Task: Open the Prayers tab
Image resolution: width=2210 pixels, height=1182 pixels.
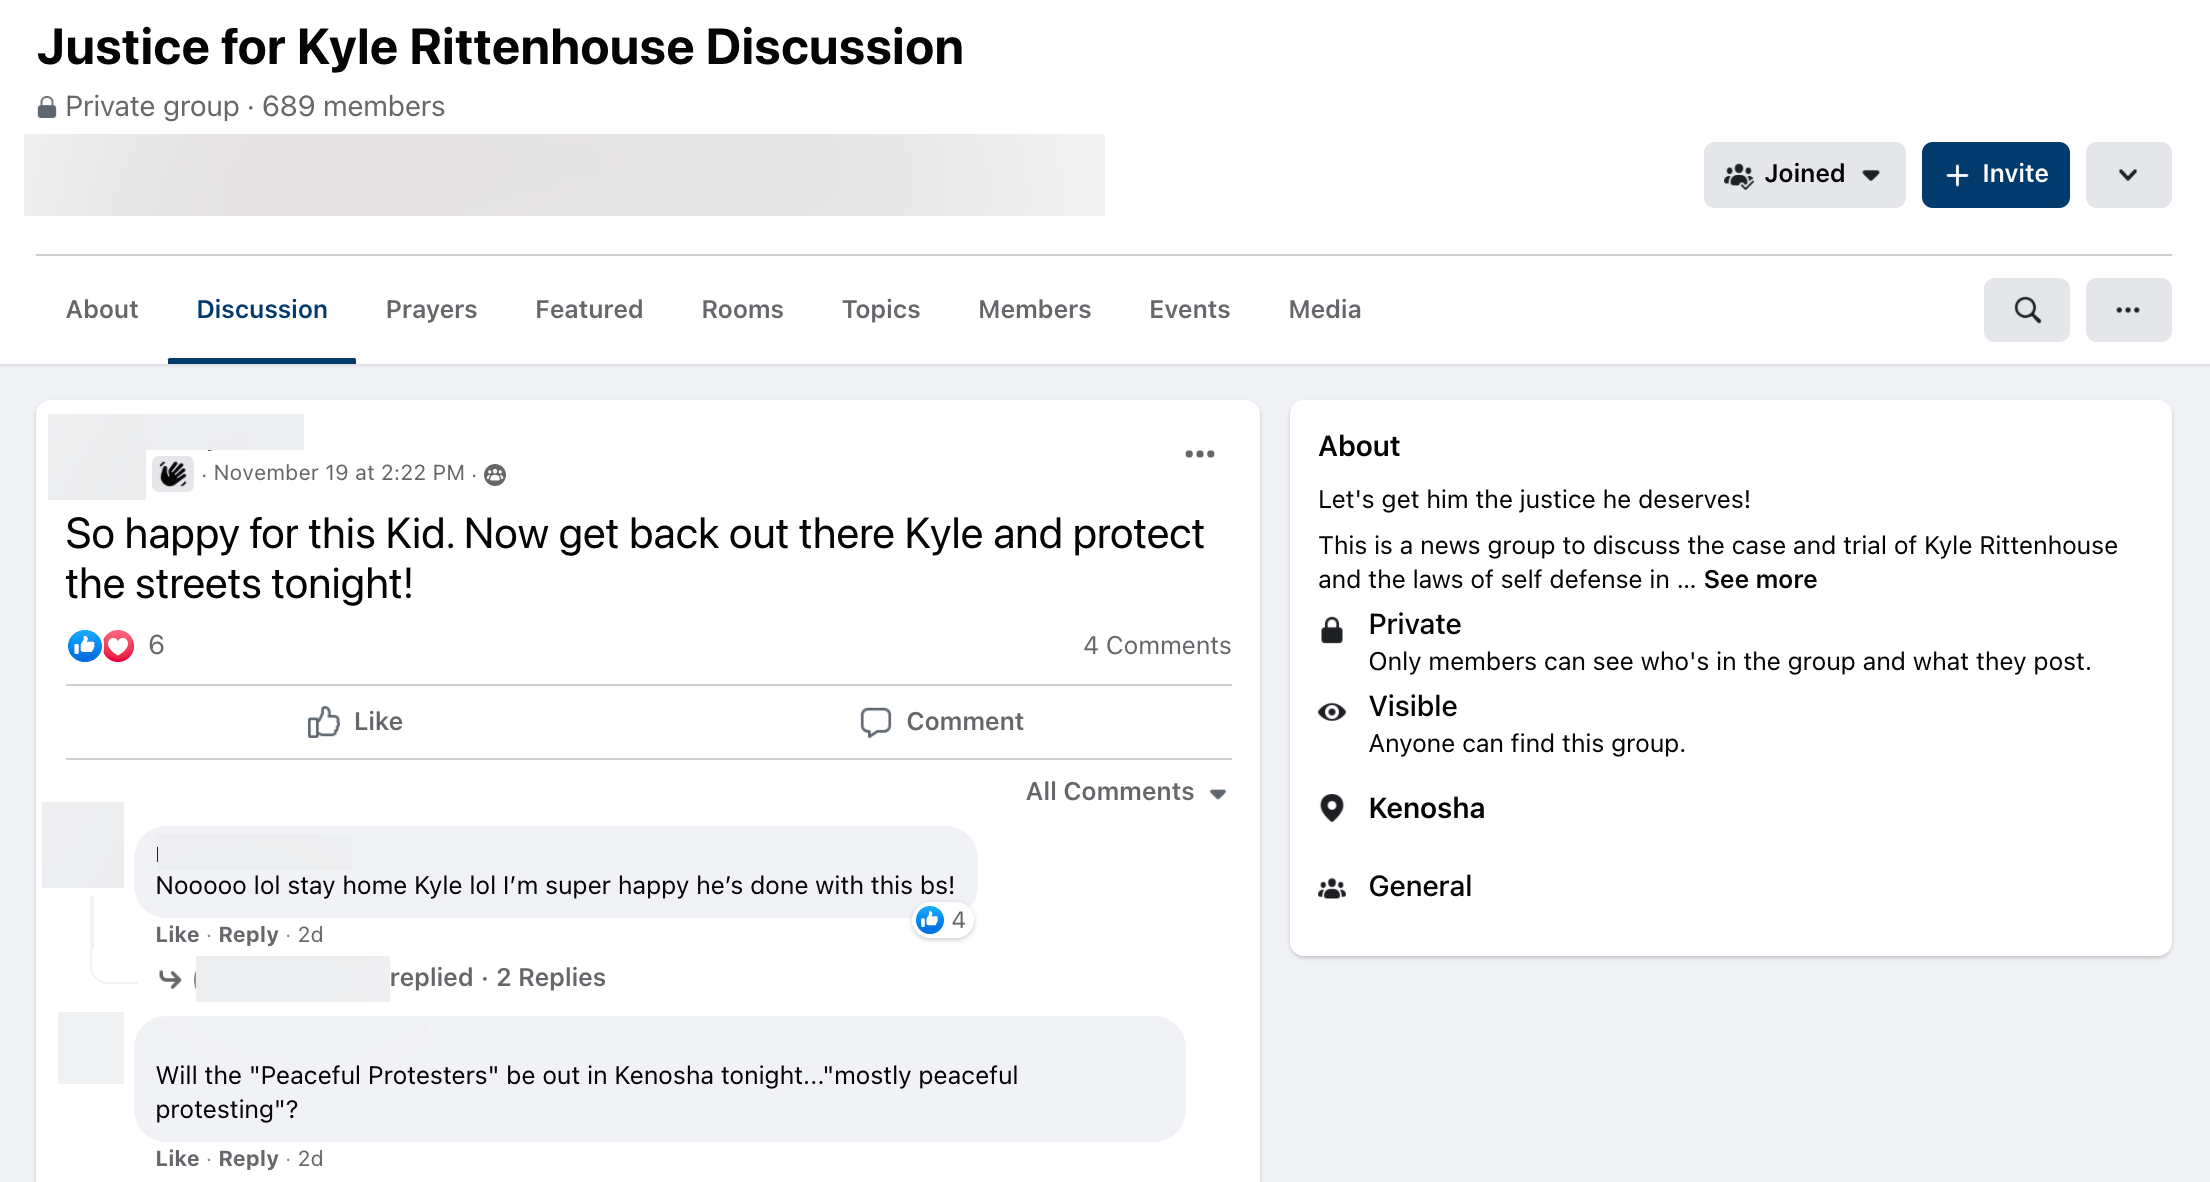Action: [x=431, y=310]
